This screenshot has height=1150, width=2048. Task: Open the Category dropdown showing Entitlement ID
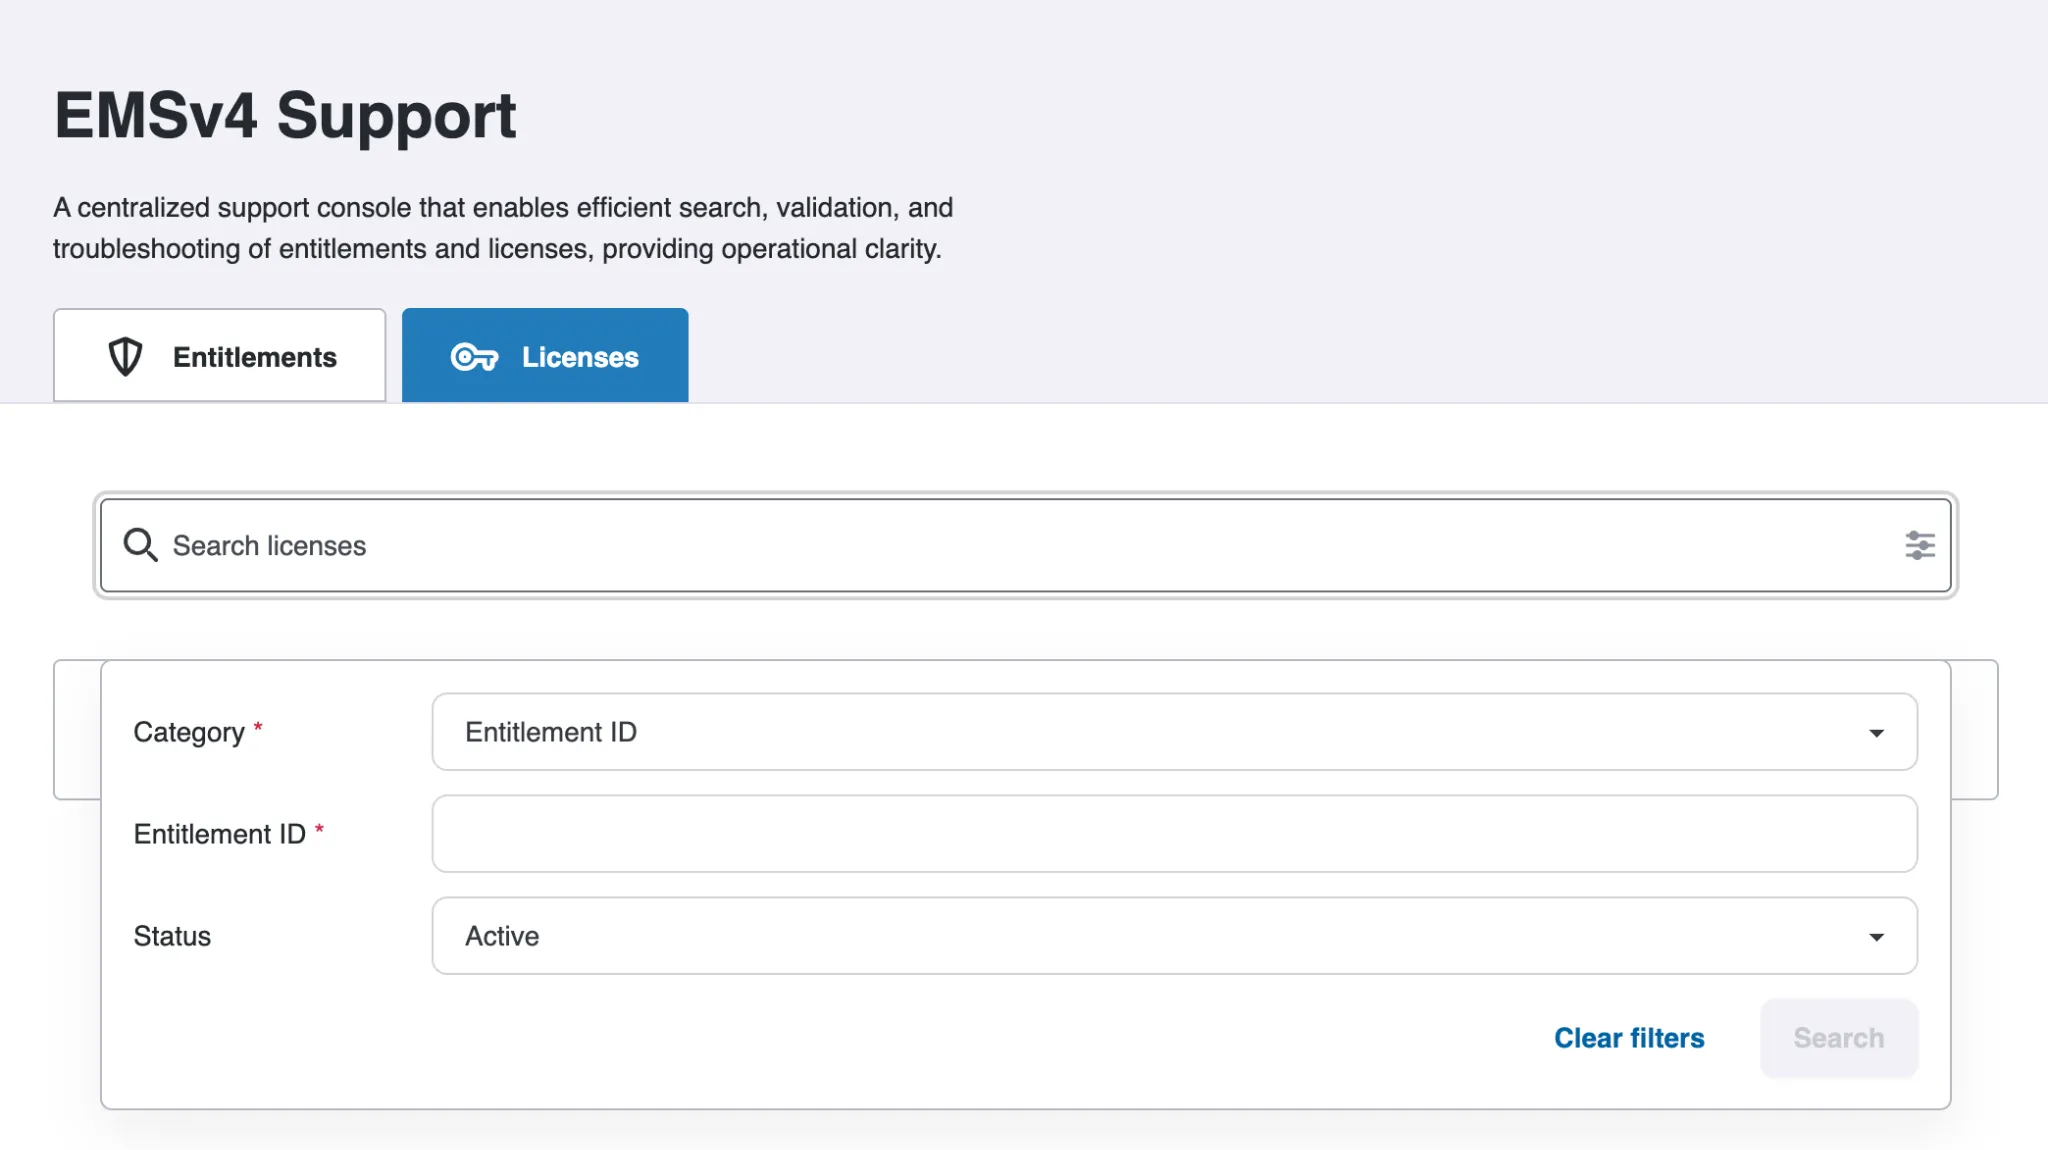pyautogui.click(x=1174, y=732)
